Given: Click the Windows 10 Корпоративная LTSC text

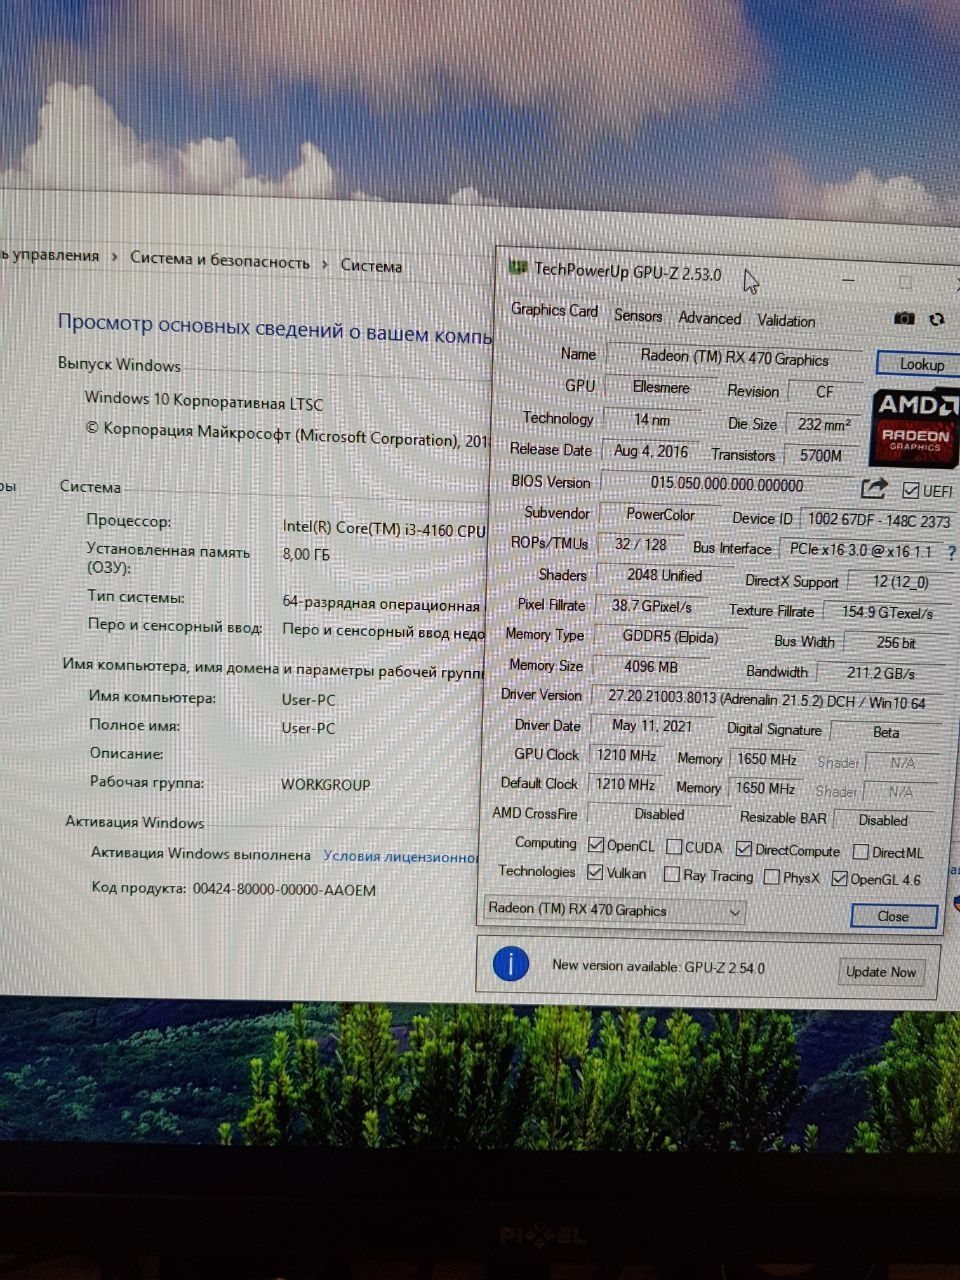Looking at the screenshot, I should 203,400.
